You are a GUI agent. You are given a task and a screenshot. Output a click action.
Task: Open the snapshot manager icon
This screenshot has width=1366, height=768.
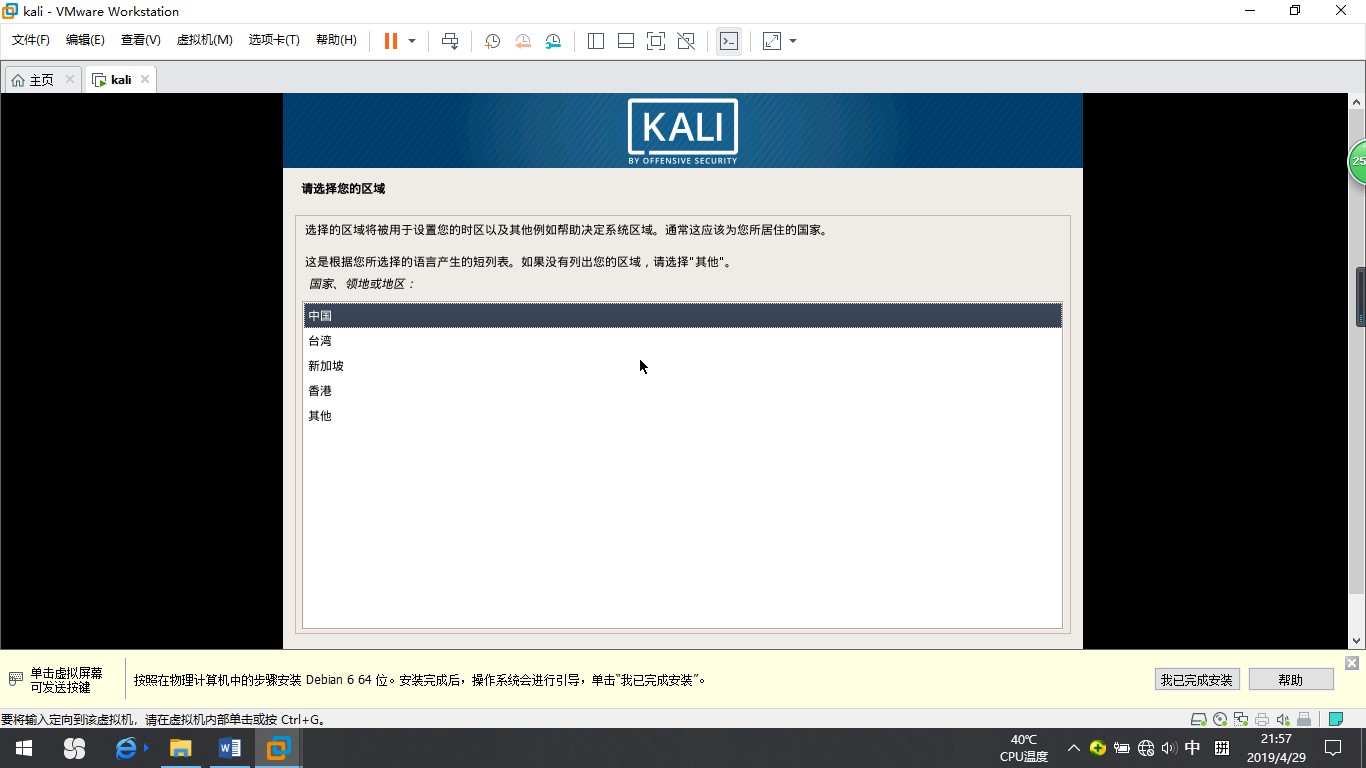(x=553, y=41)
